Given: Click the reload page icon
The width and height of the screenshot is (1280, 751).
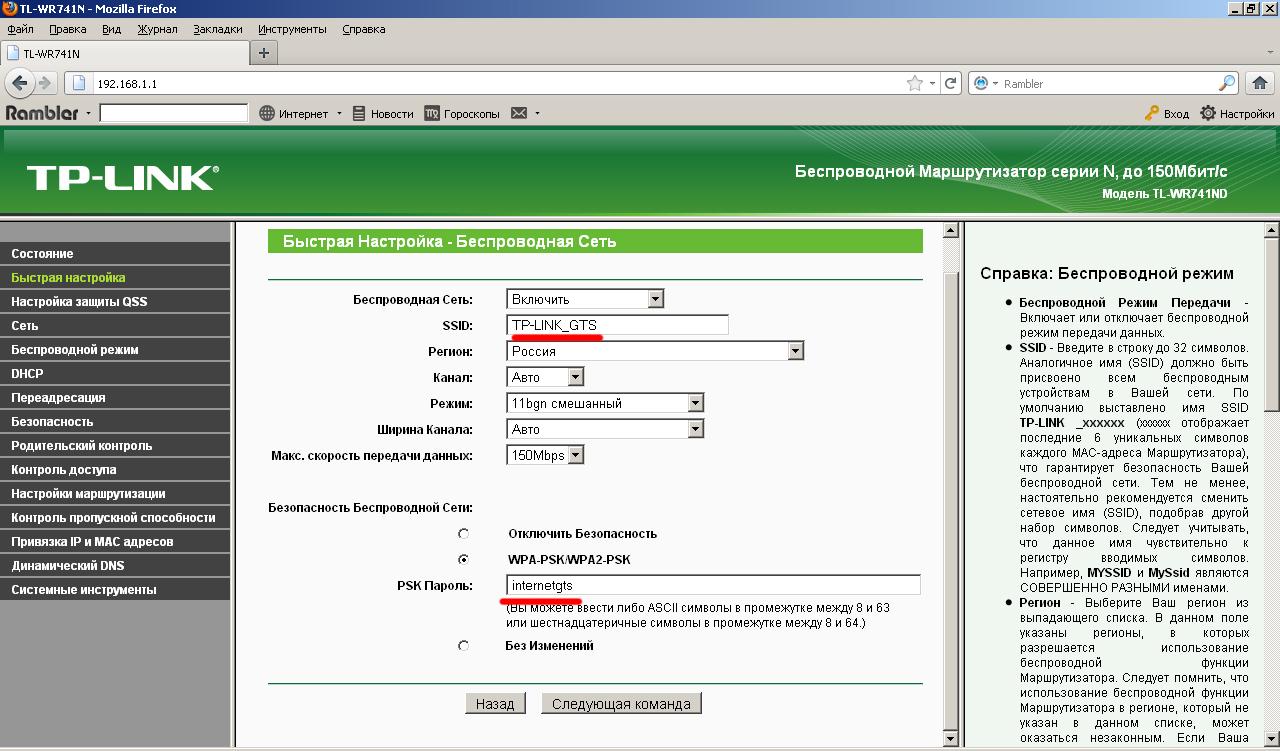Looking at the screenshot, I should click(x=951, y=83).
